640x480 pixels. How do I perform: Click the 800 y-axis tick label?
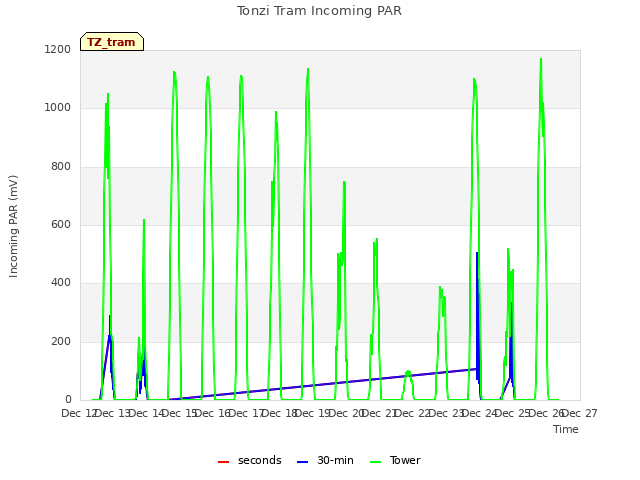point(61,167)
